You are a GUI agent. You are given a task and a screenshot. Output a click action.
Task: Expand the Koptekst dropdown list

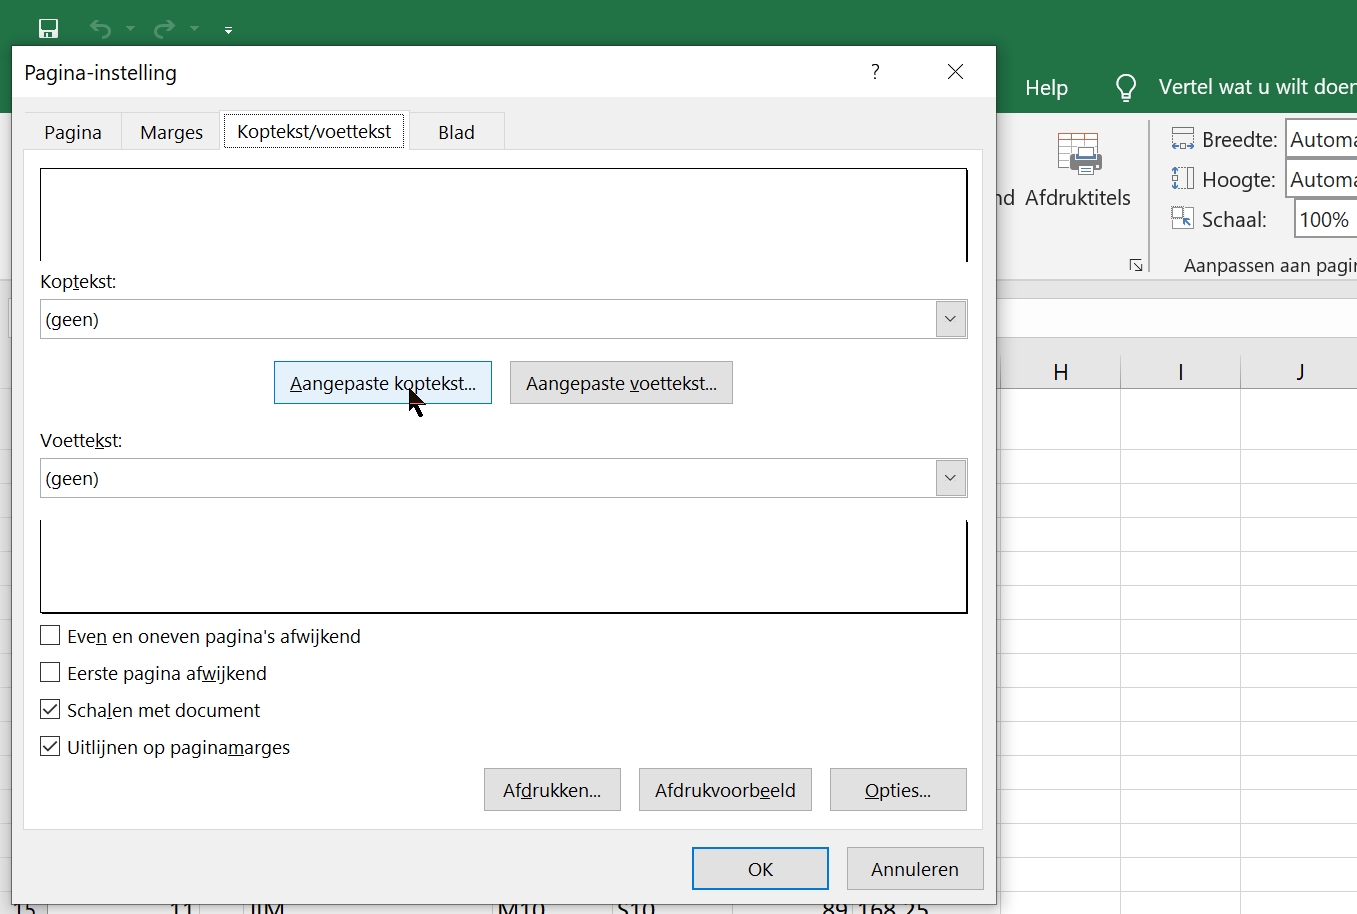[x=950, y=320]
